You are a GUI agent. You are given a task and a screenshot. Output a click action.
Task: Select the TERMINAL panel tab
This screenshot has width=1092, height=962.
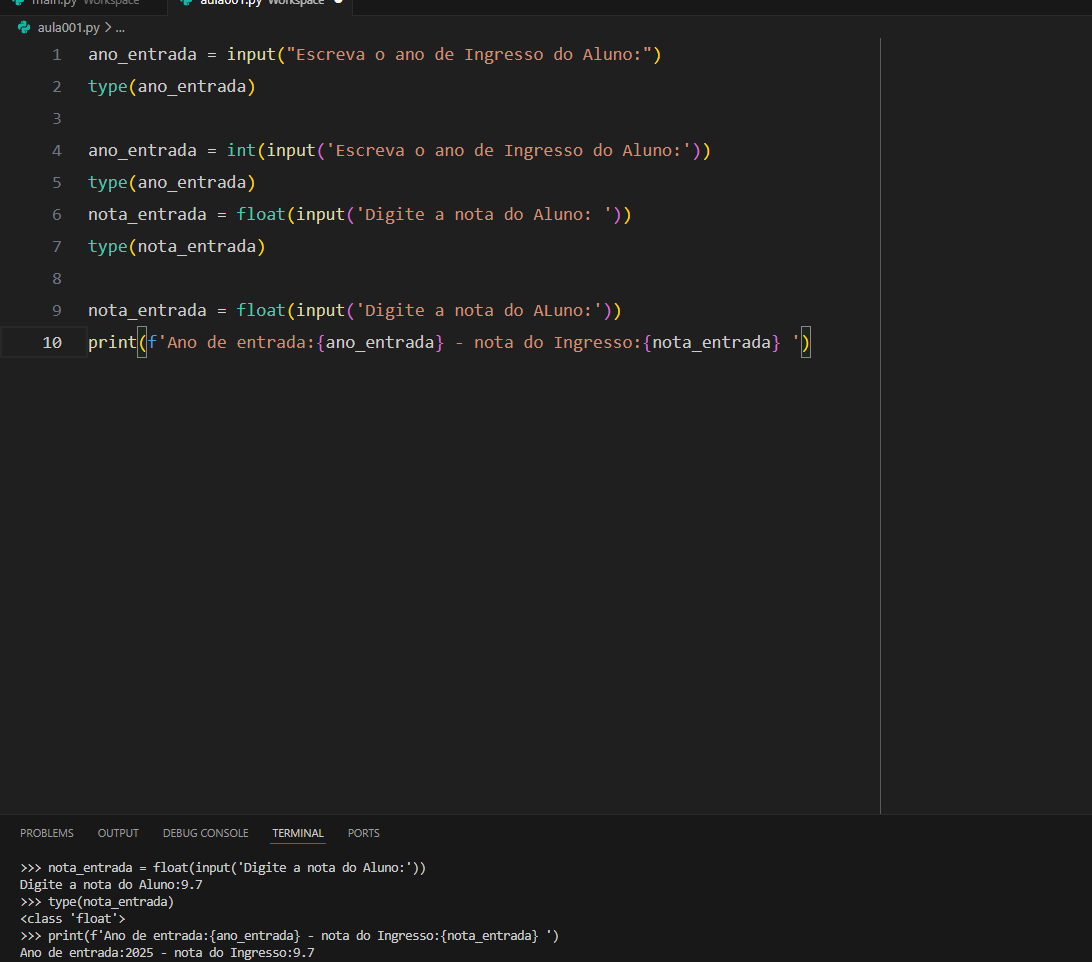[298, 833]
